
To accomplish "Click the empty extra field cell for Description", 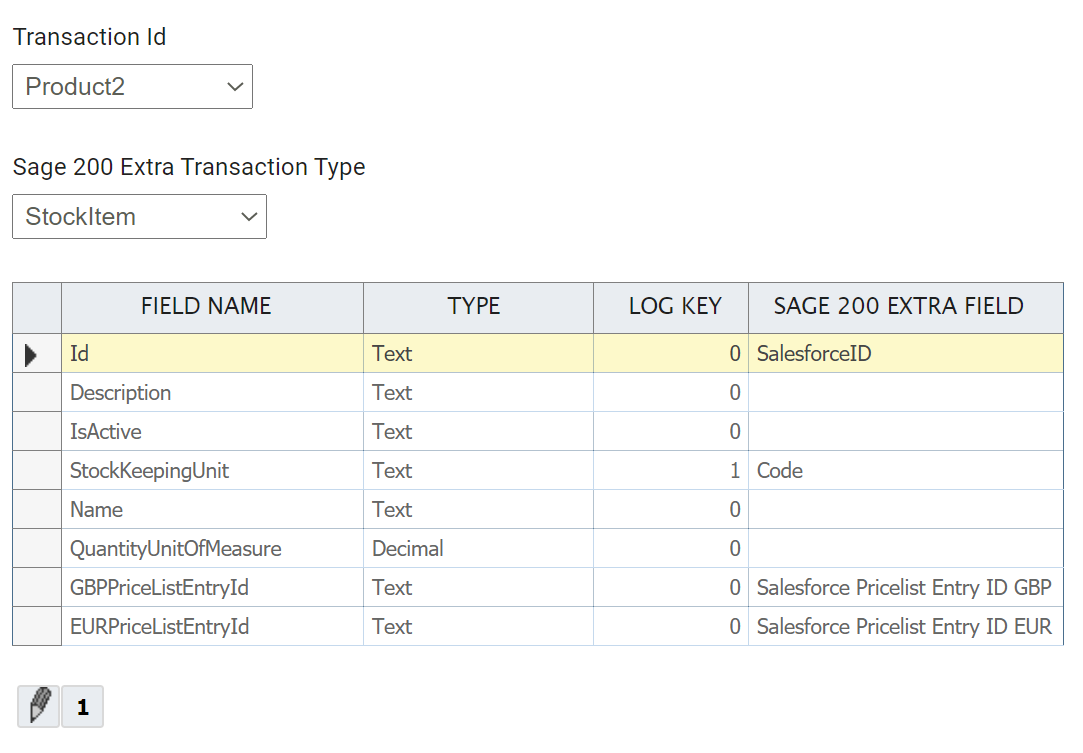I will click(x=905, y=392).
